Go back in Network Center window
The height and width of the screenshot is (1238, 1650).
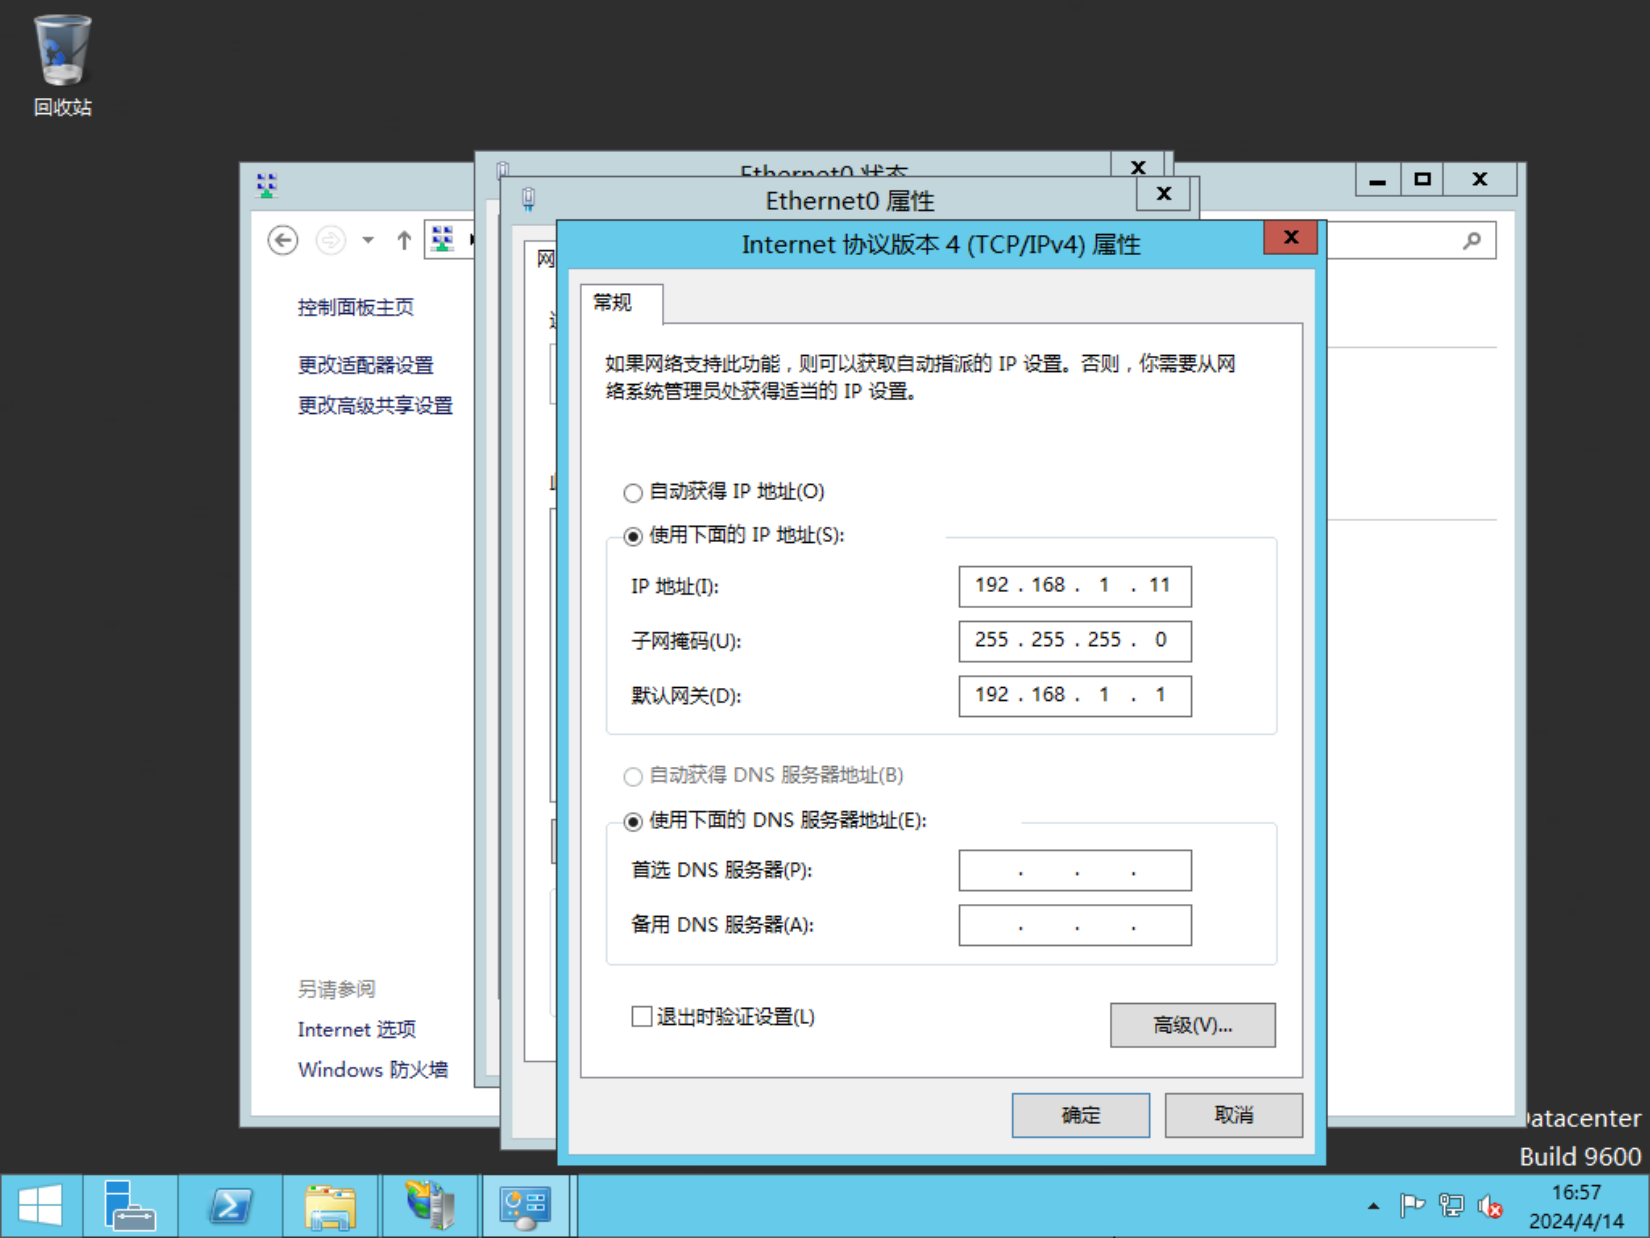[283, 240]
